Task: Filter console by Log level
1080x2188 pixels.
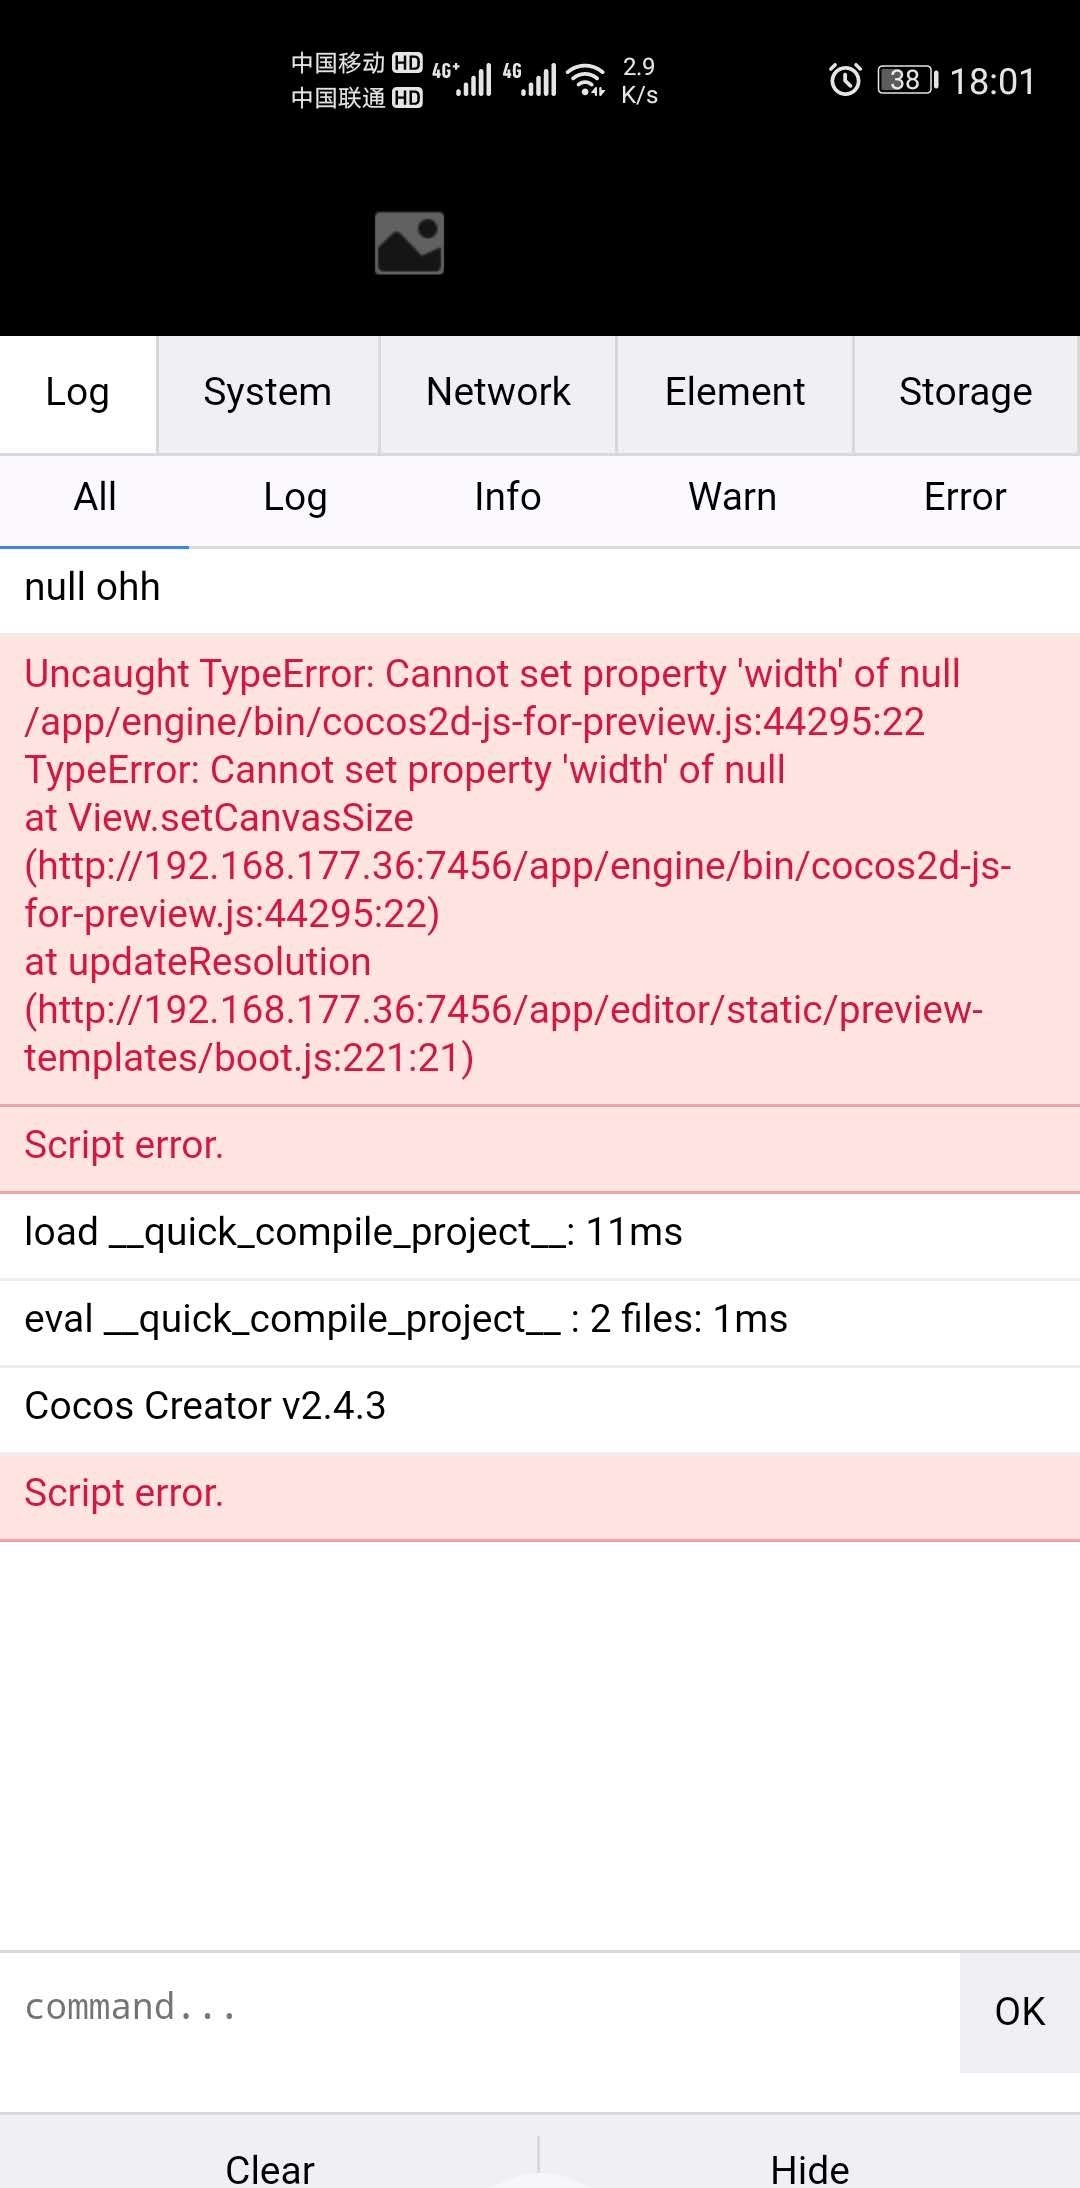Action: coord(295,497)
